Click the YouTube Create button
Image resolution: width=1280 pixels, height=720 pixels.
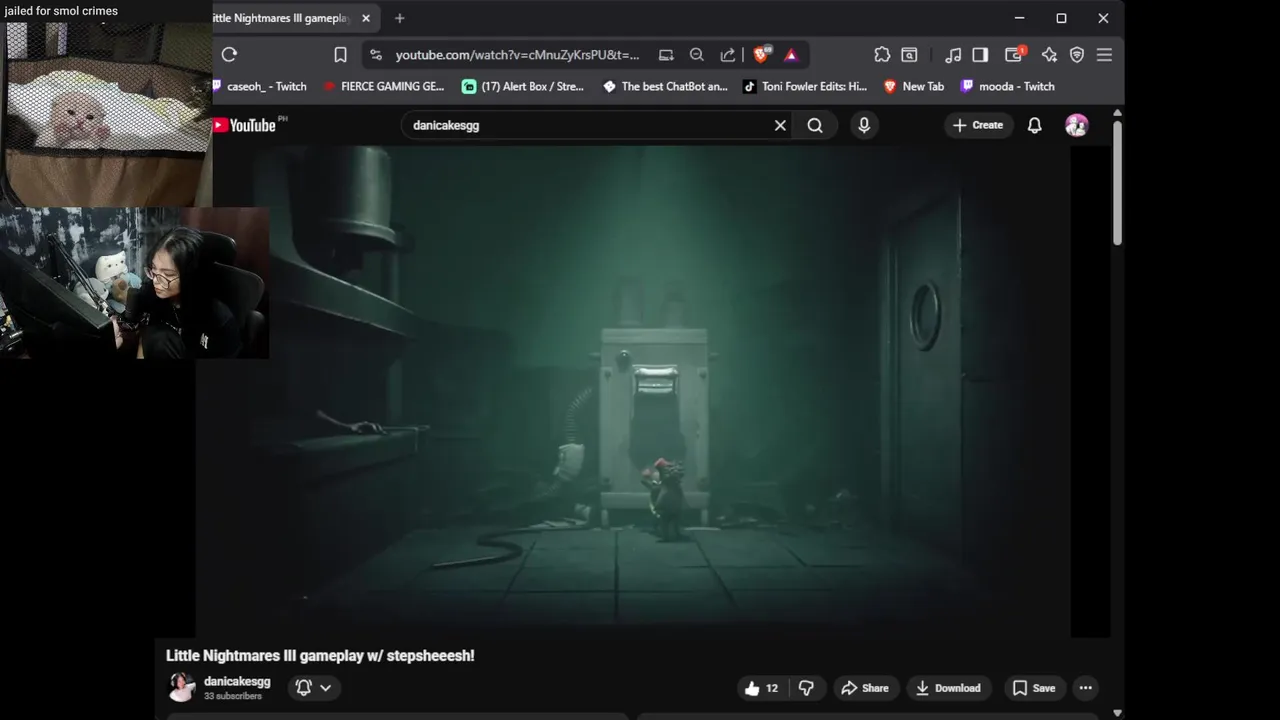978,125
